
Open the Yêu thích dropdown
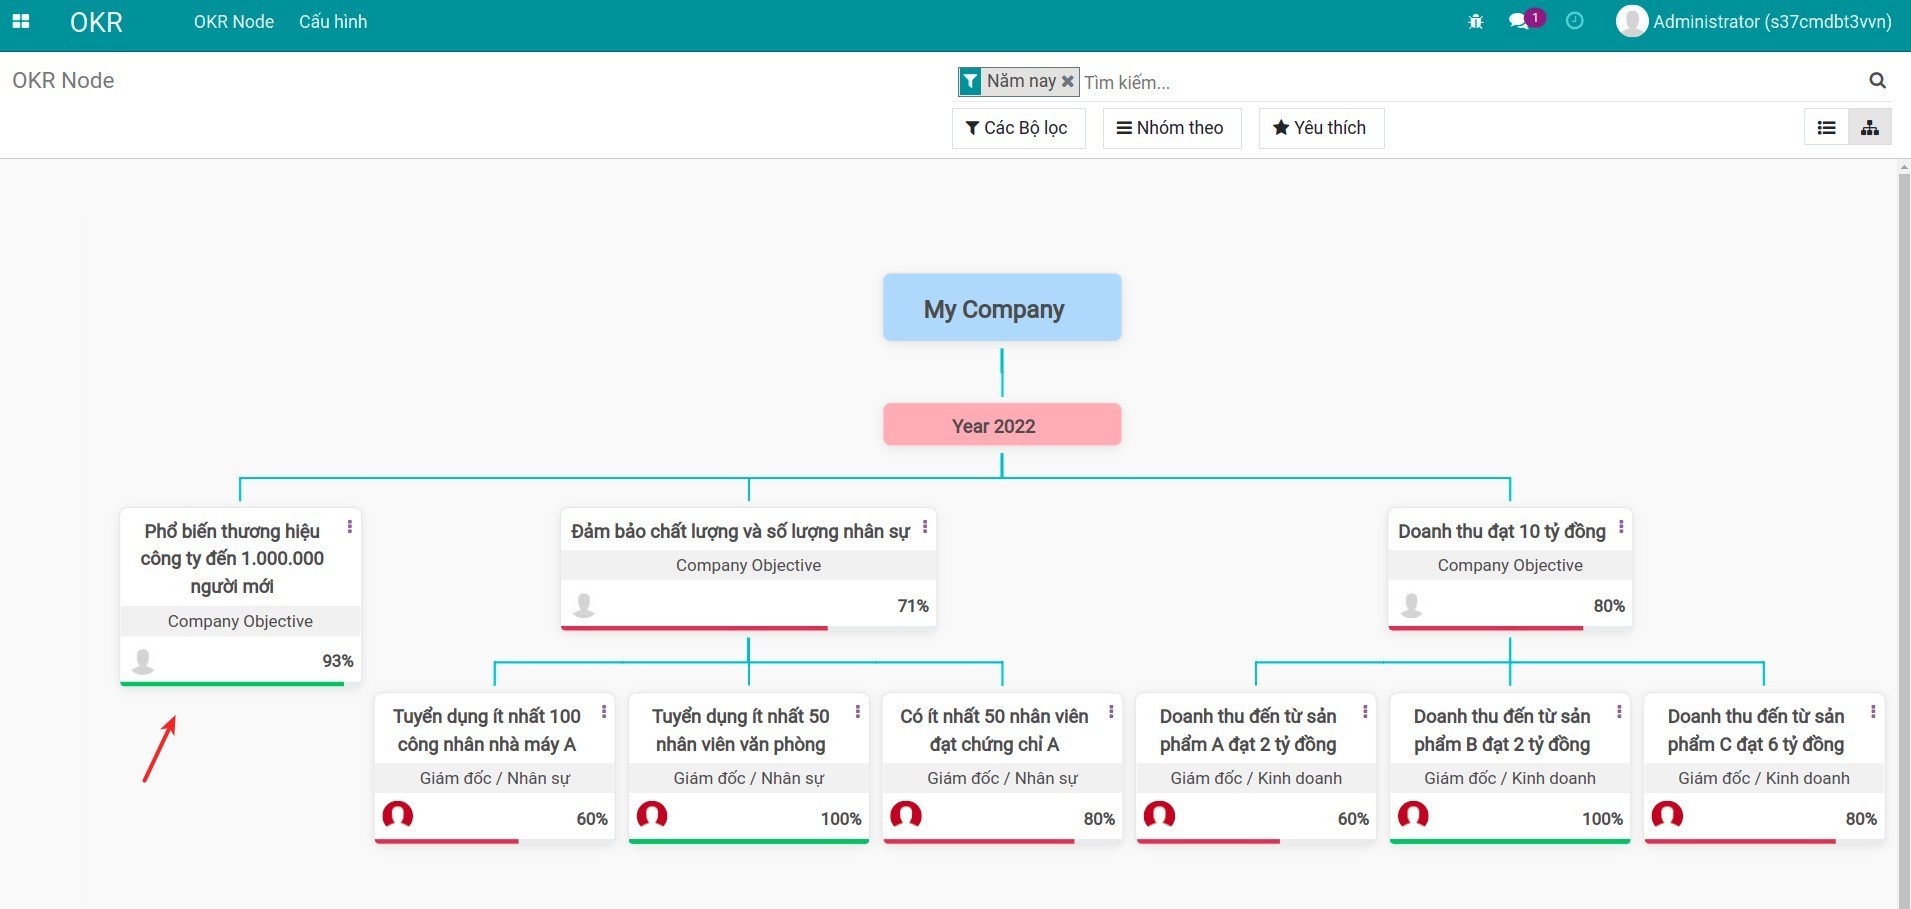(1321, 128)
